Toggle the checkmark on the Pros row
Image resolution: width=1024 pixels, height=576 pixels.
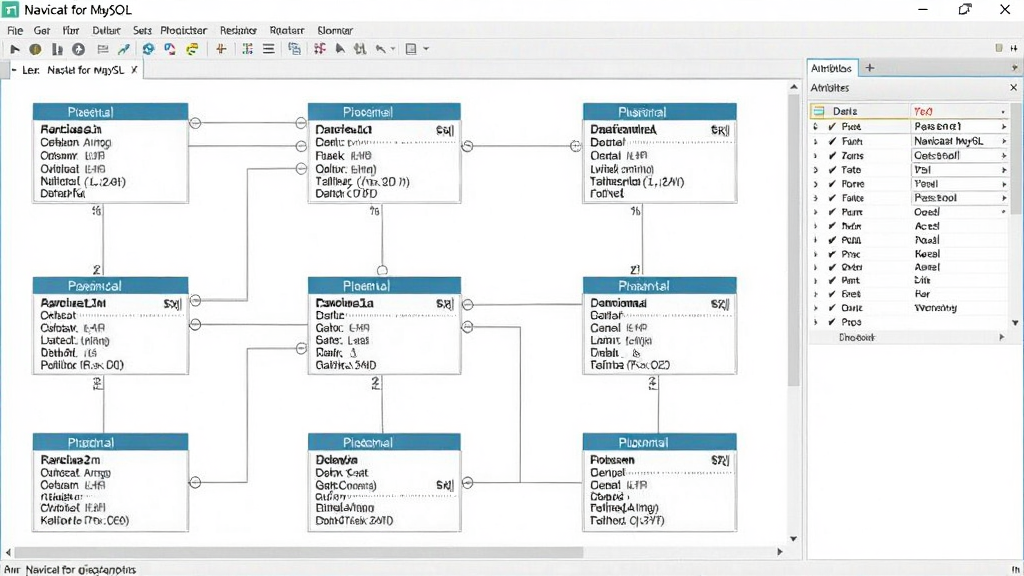click(832, 322)
